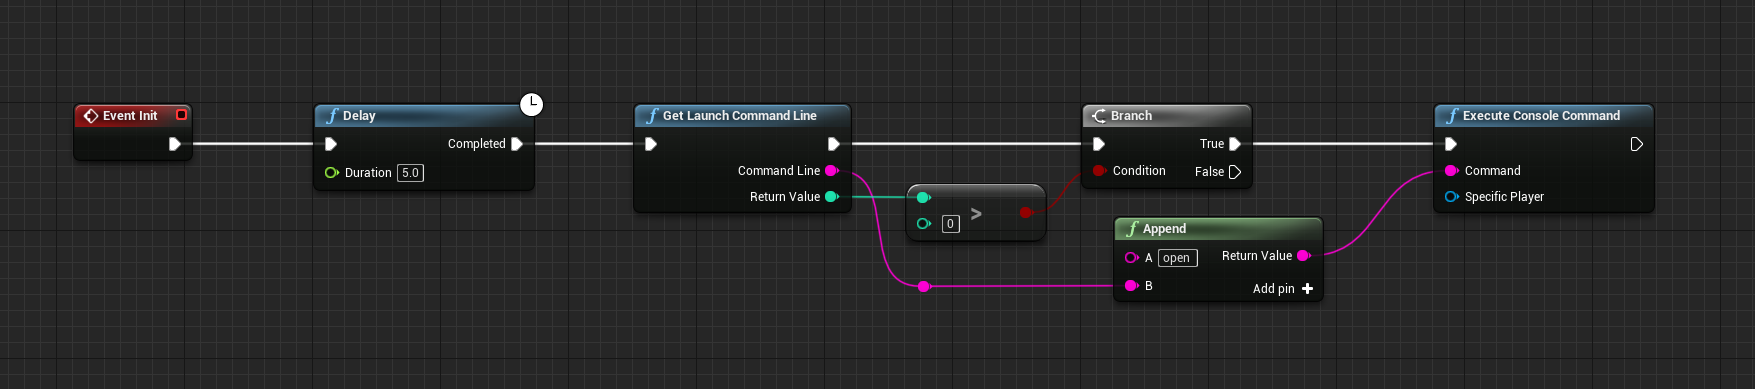The height and width of the screenshot is (389, 1755).
Task: Click the Event Init execution output pin
Action: [x=175, y=144]
